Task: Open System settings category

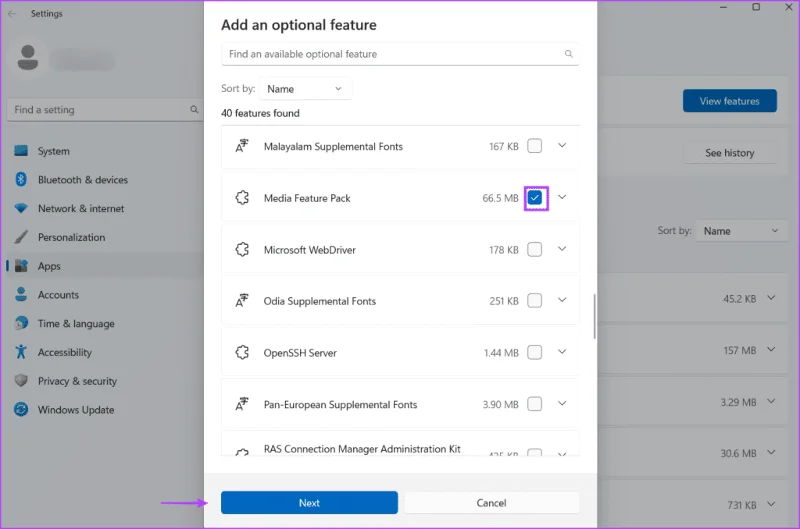Action: point(105,151)
